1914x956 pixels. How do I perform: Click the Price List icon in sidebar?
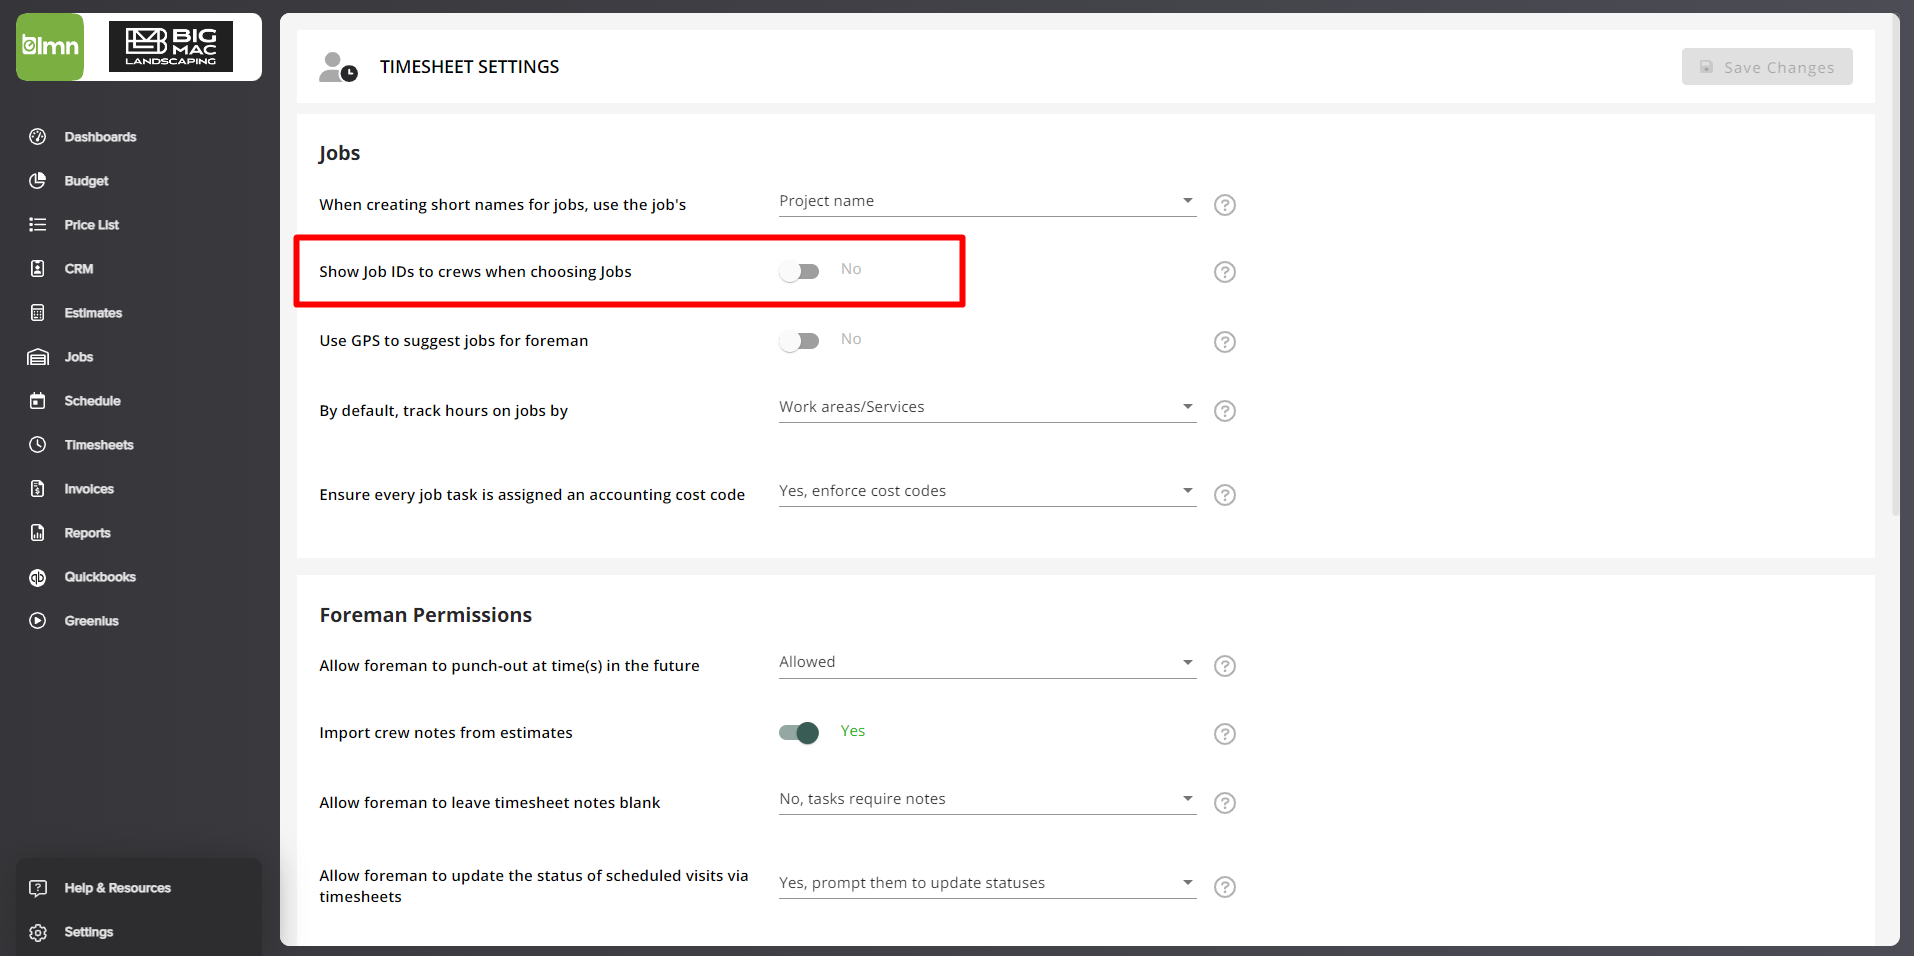tap(38, 225)
